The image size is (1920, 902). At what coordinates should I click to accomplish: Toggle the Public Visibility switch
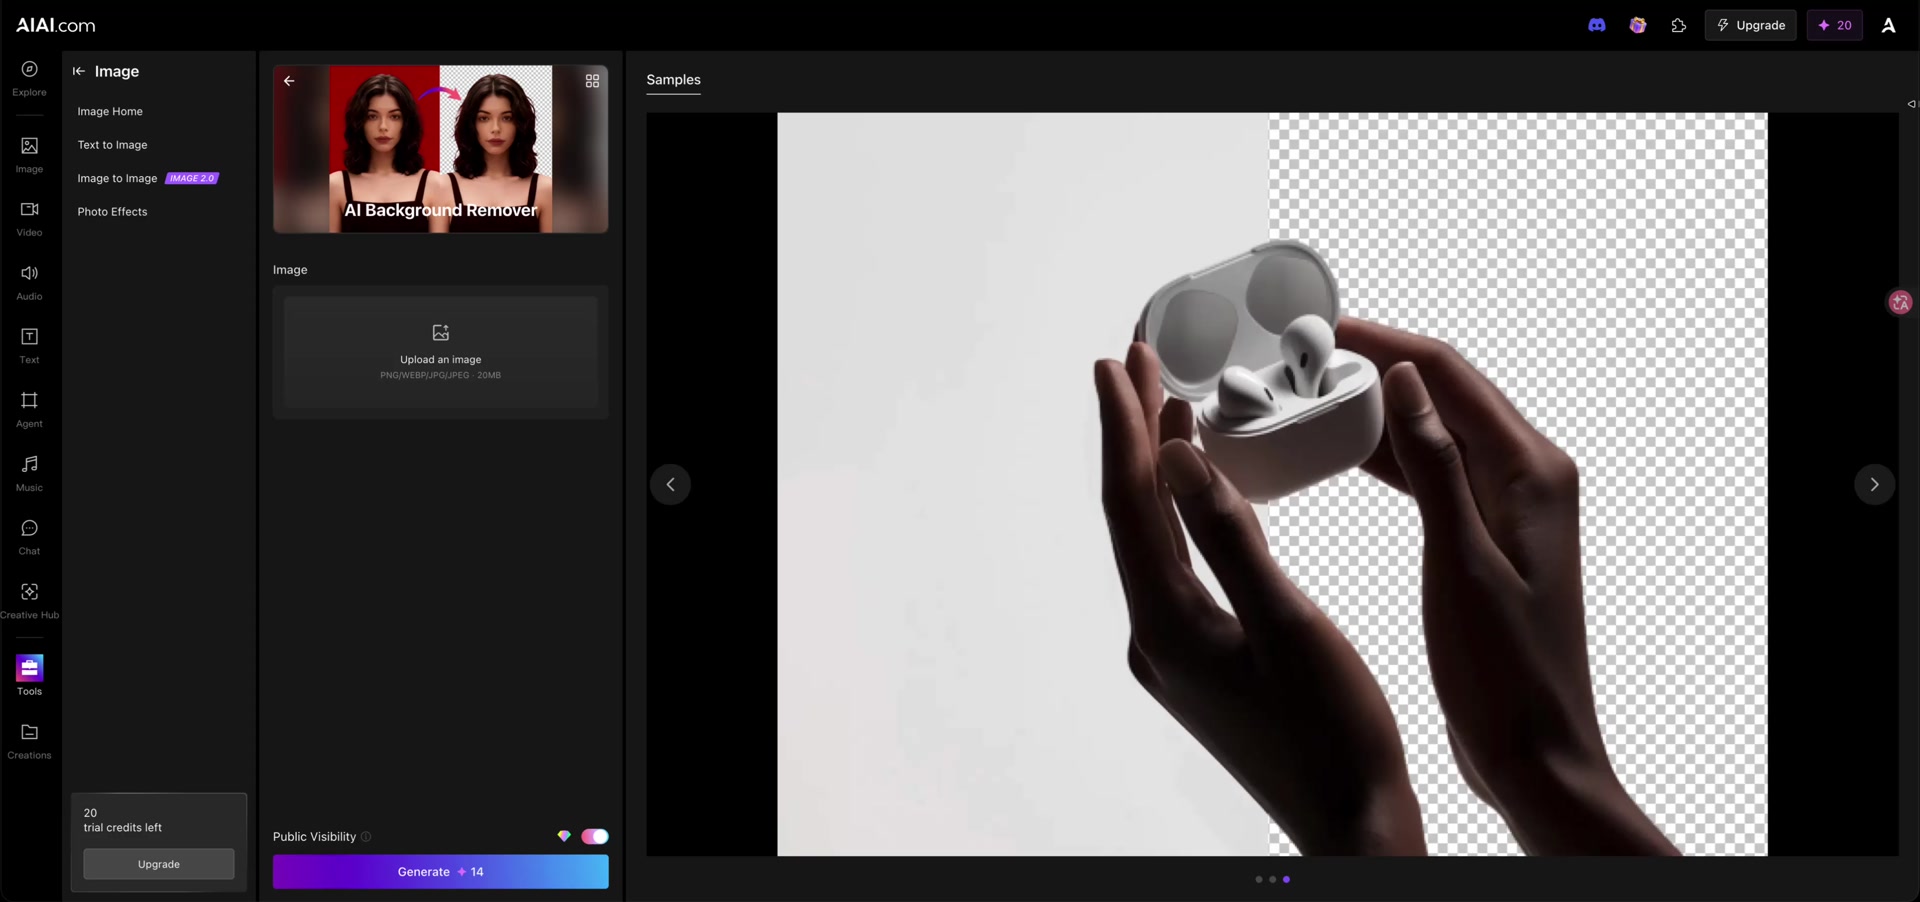(595, 837)
